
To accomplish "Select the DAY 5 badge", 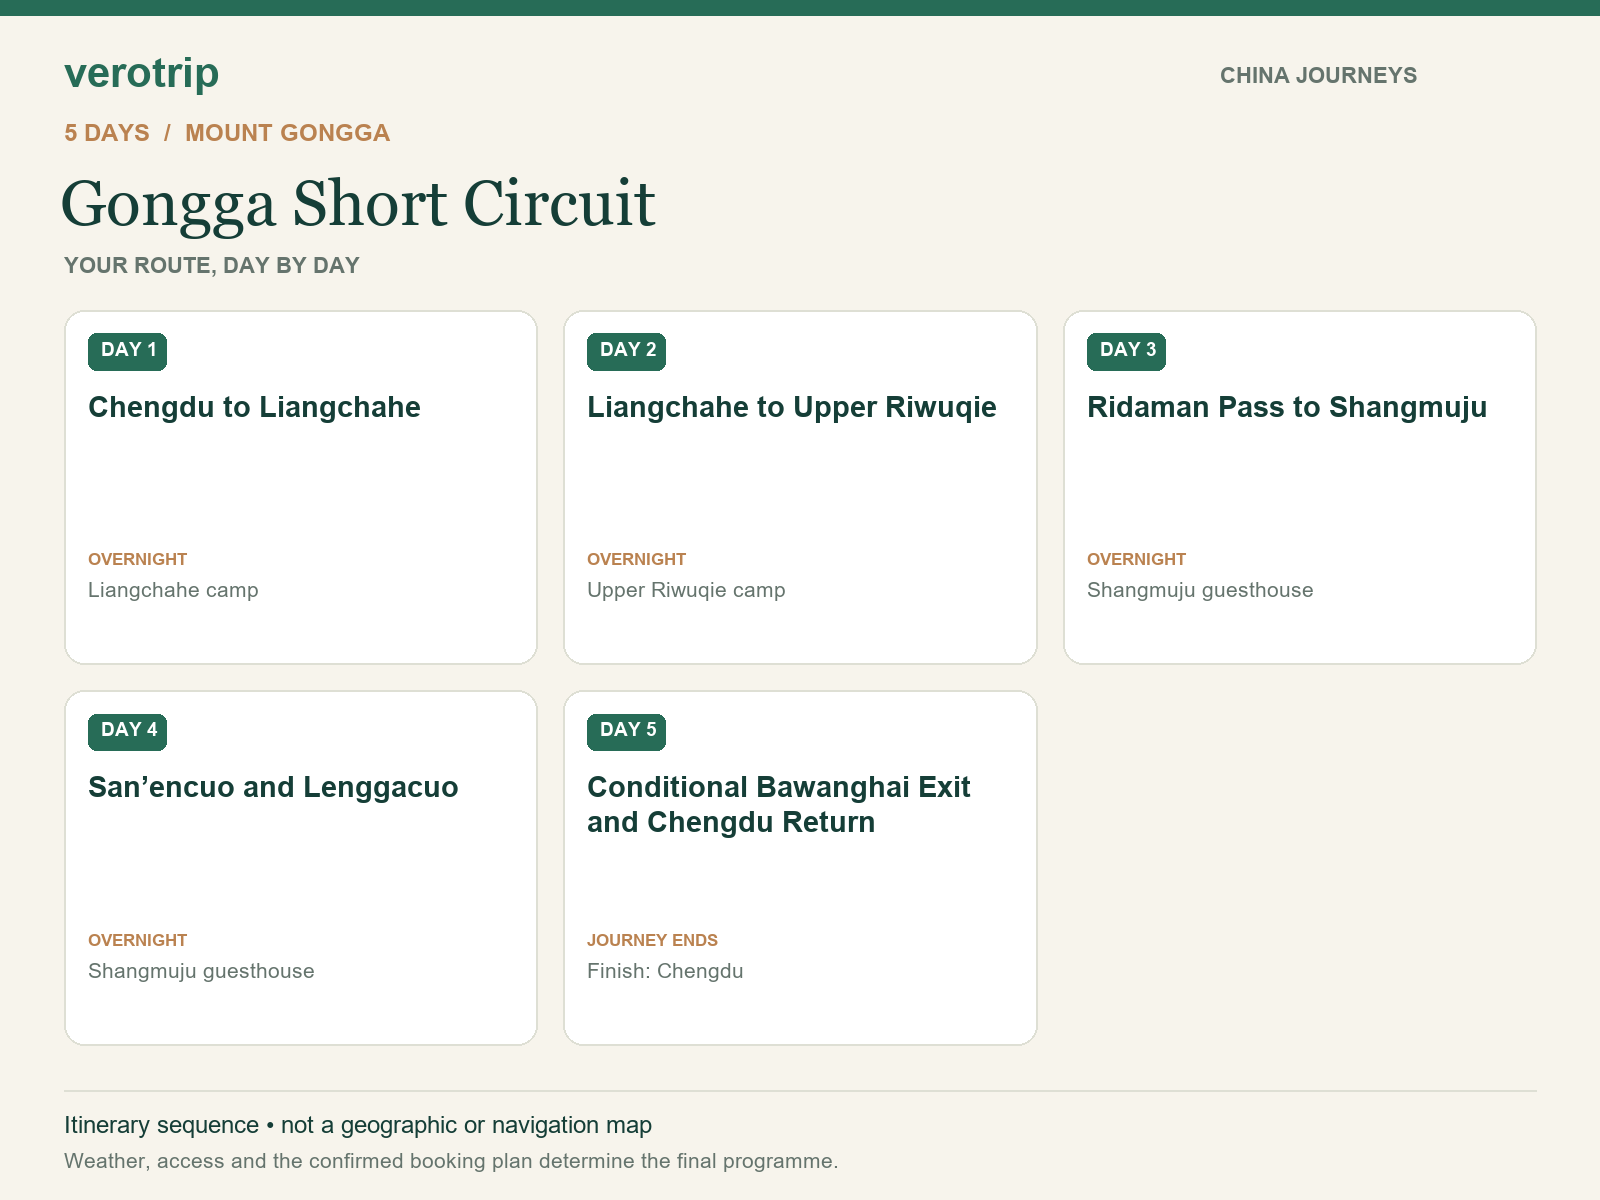I will [x=626, y=731].
